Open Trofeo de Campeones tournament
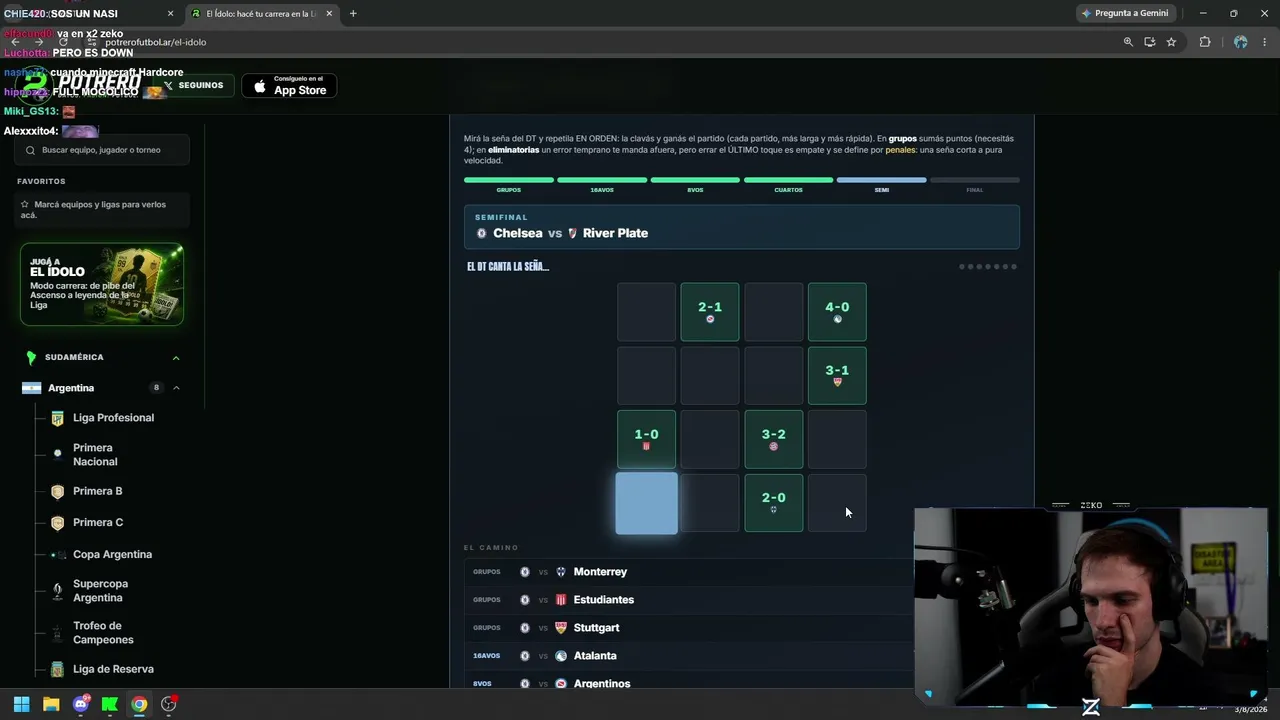 pyautogui.click(x=102, y=633)
